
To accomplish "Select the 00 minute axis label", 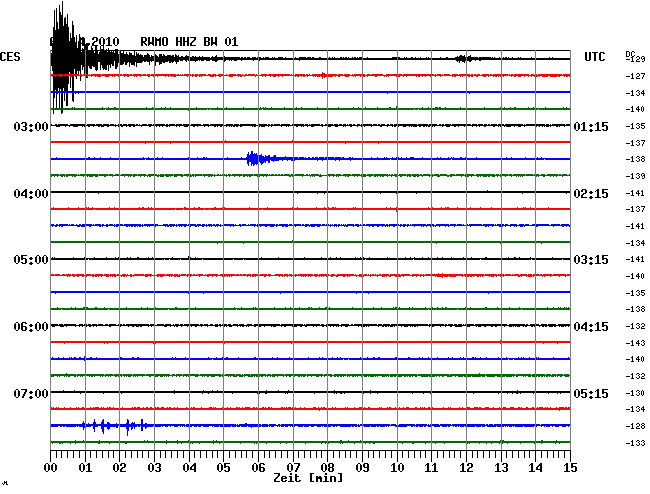I will click(51, 468).
